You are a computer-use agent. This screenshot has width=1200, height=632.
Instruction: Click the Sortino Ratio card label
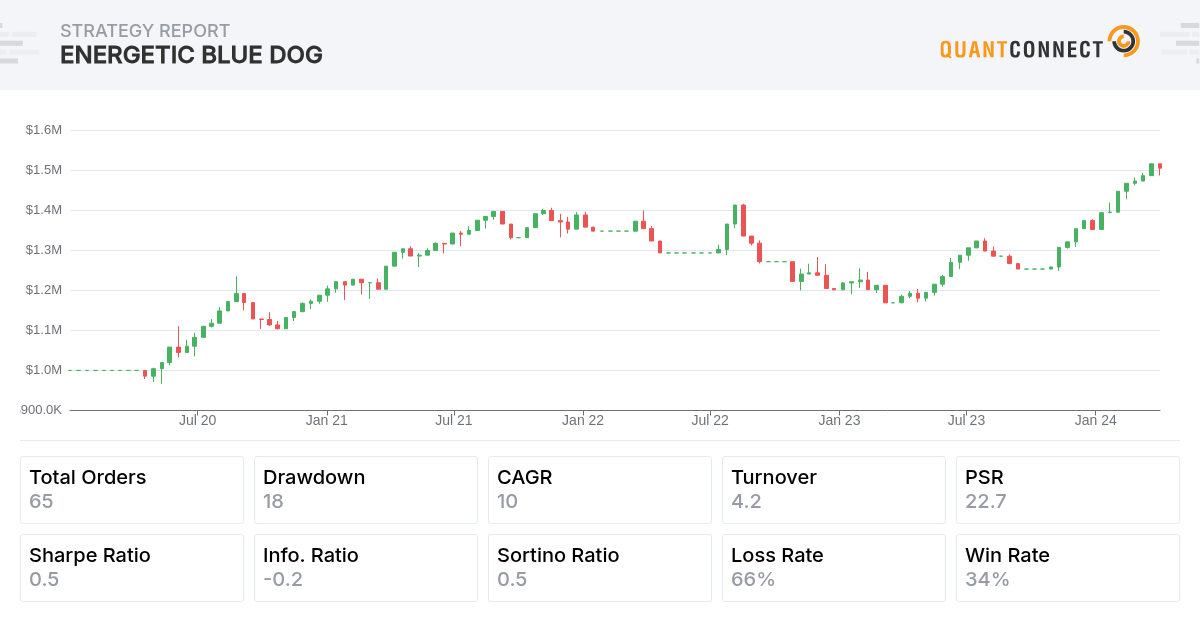pos(558,556)
